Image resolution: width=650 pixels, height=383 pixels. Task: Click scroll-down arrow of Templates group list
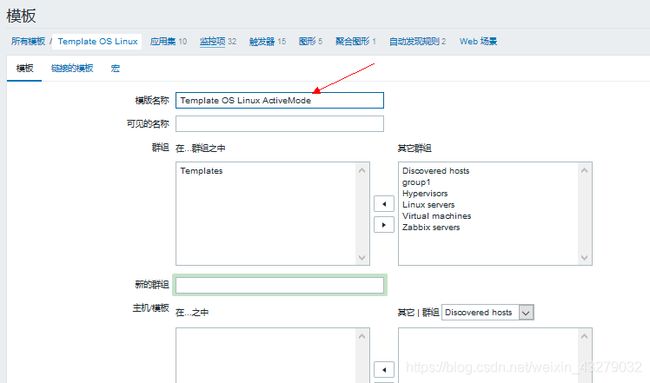[x=362, y=258]
